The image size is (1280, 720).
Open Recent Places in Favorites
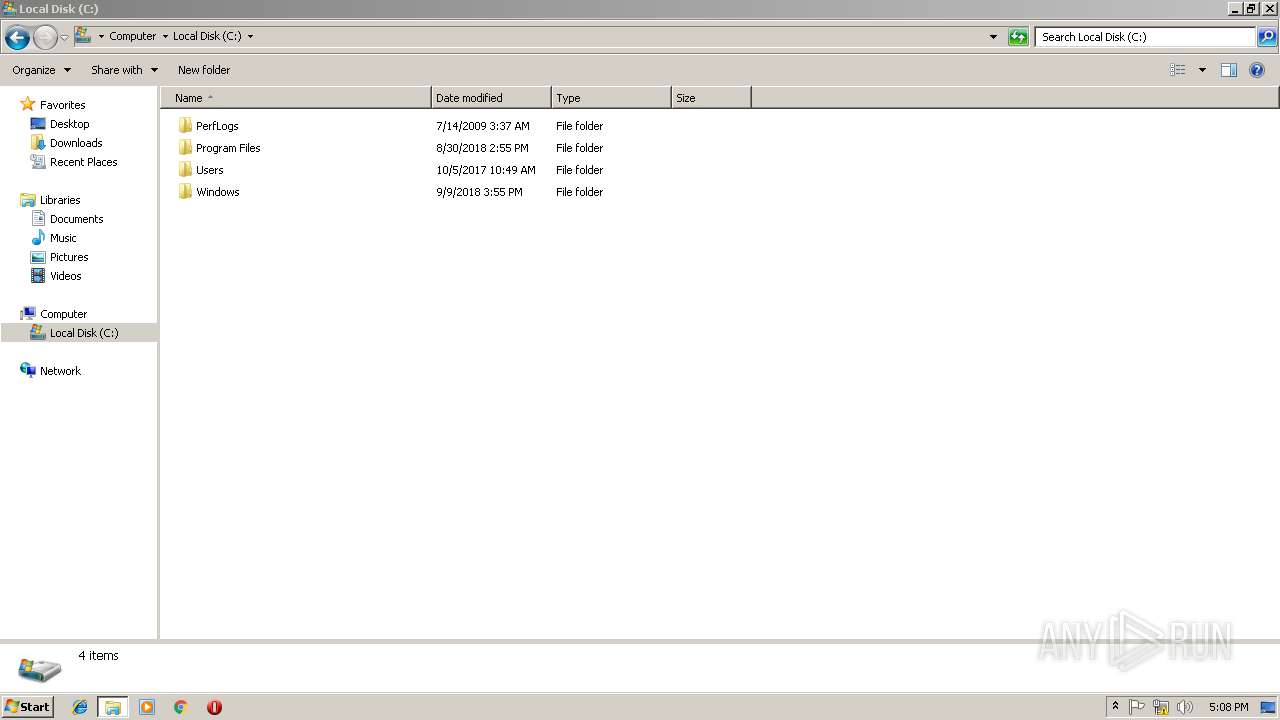[x=83, y=162]
